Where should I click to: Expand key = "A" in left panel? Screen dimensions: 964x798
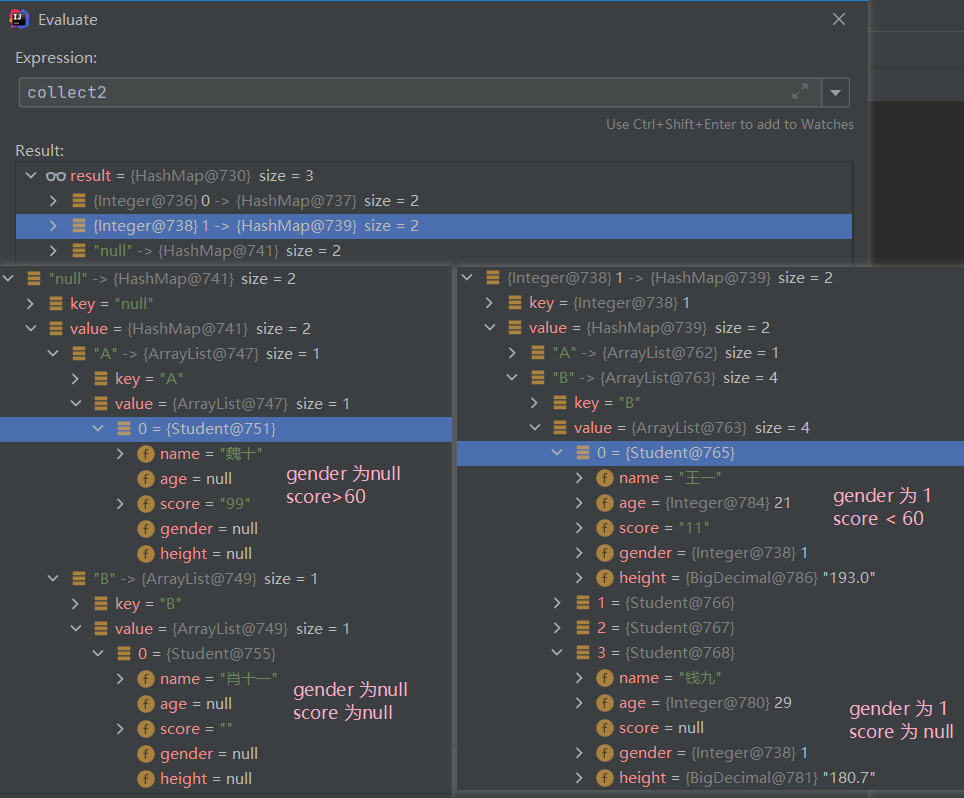tap(75, 379)
